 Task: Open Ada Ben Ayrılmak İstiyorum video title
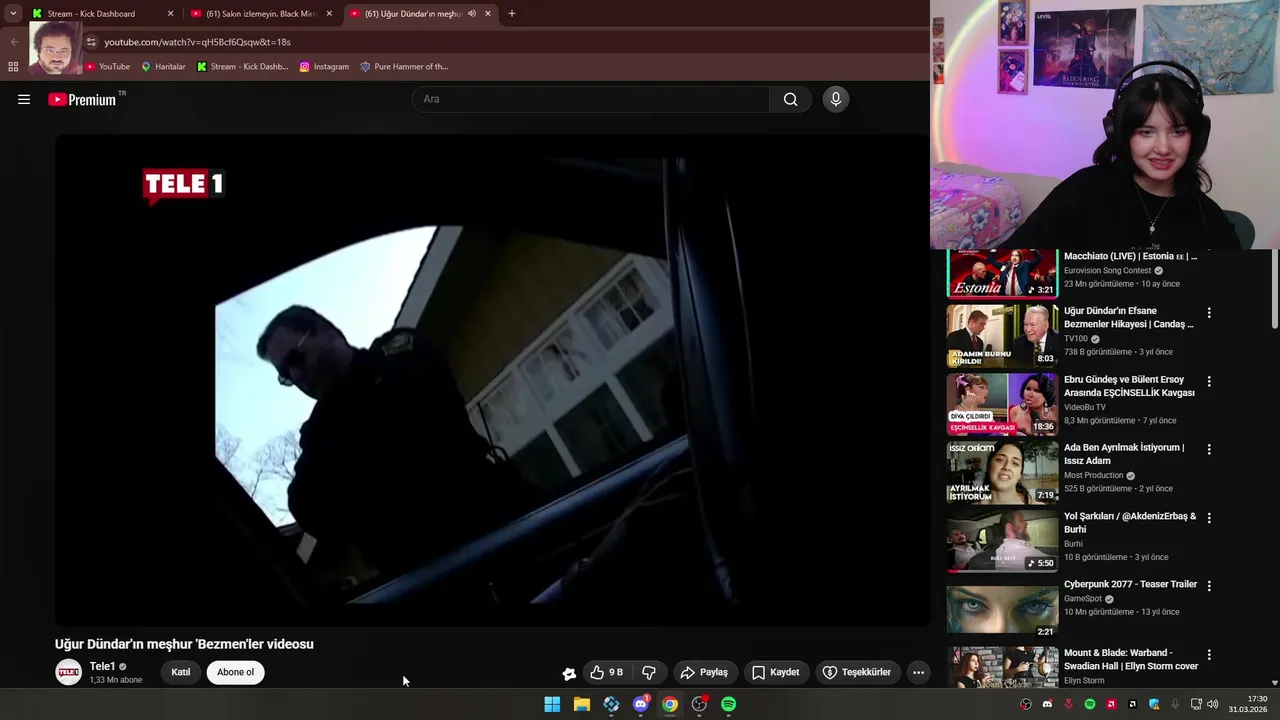tap(1124, 454)
